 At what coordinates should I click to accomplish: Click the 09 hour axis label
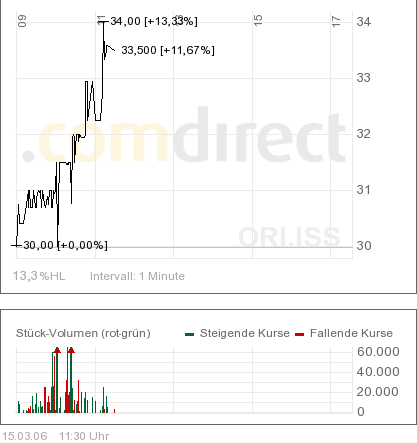[x=22, y=21]
